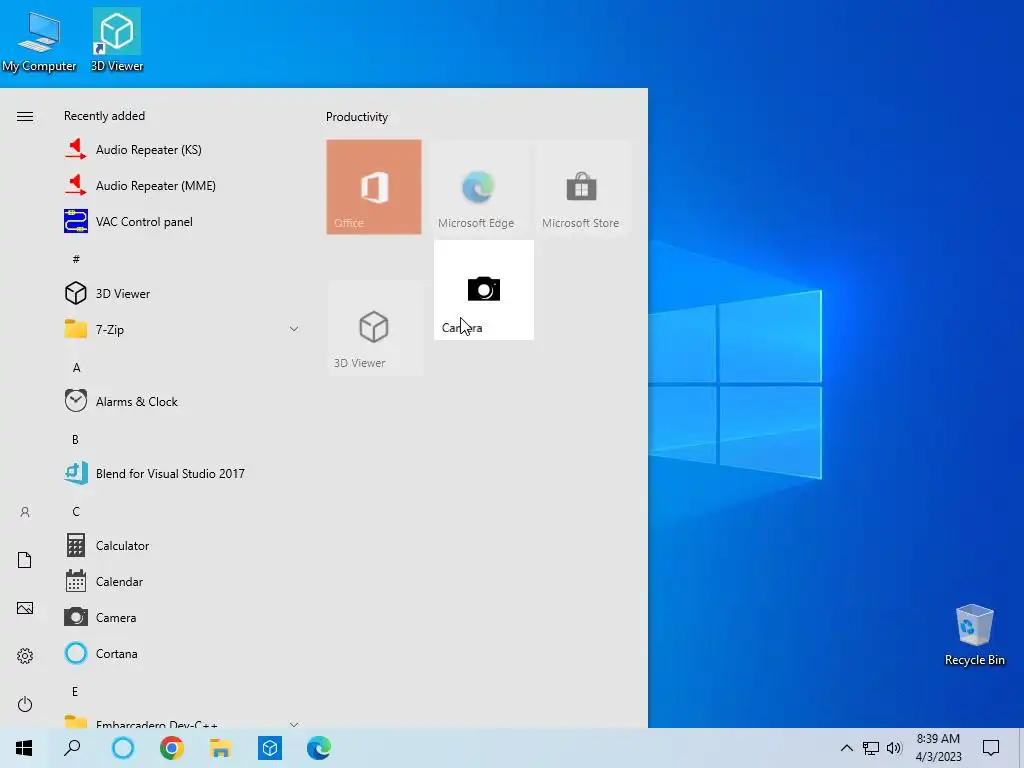Launch Microsoft Edge from the taskbar
Screen dimensions: 1024x768
pyautogui.click(x=319, y=748)
